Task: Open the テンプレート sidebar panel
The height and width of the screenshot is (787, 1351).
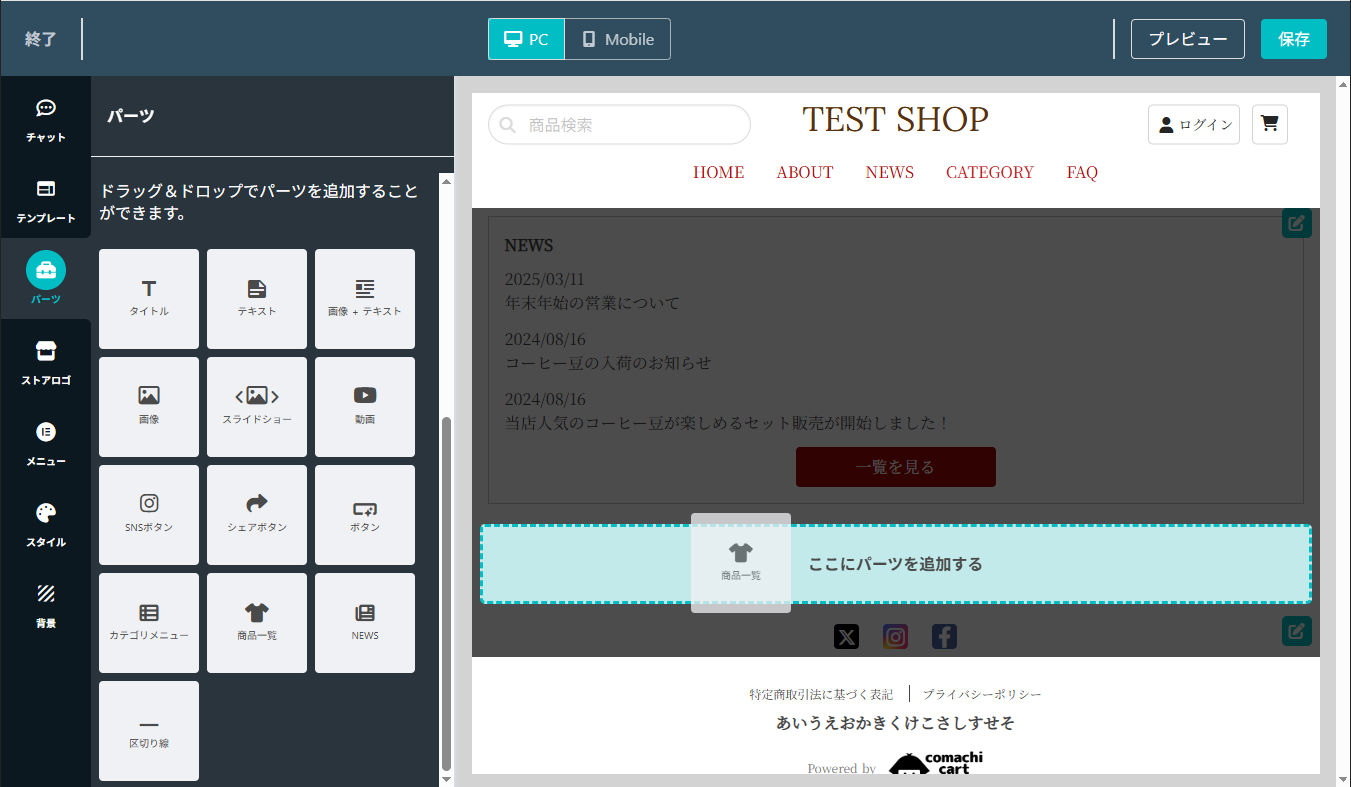Action: (46, 200)
